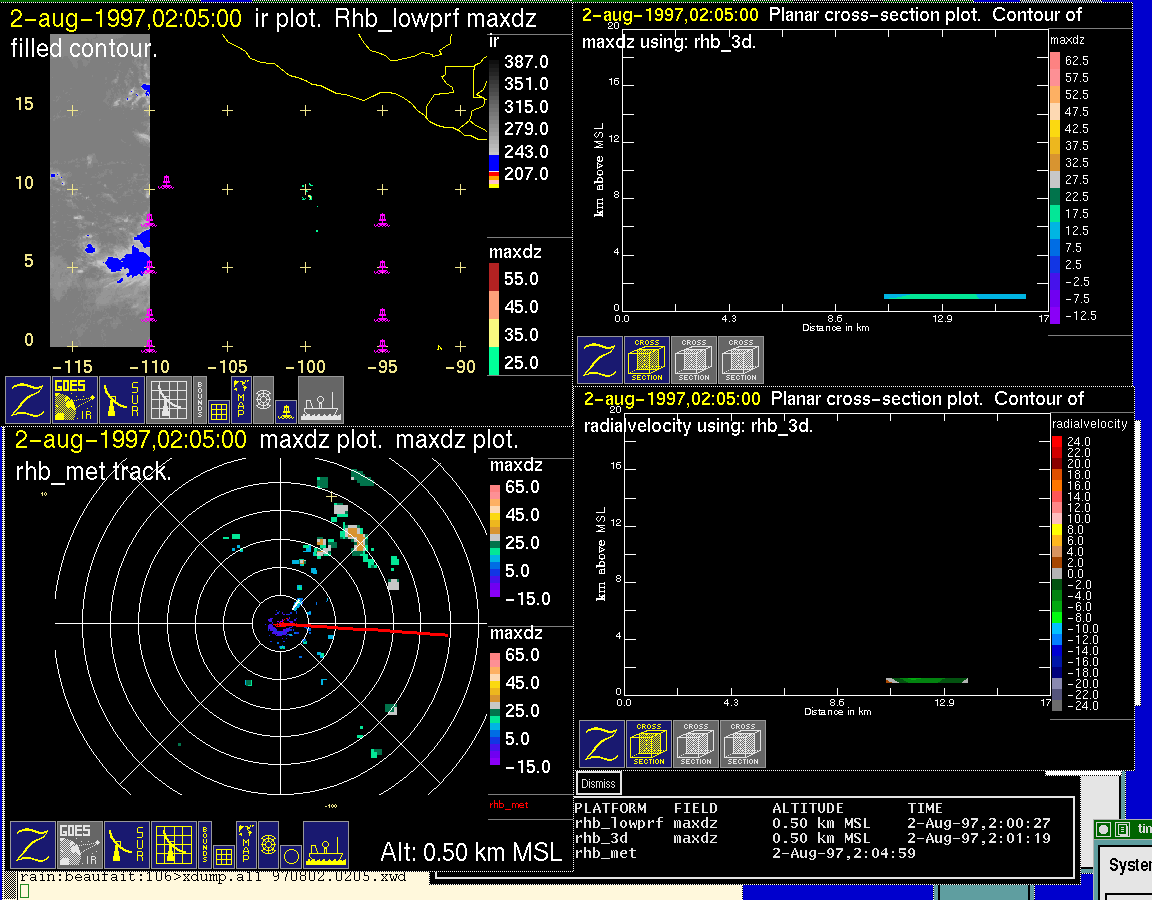Click the circle icon in maxdz plot toolbar
This screenshot has width=1152, height=900.
(290, 856)
